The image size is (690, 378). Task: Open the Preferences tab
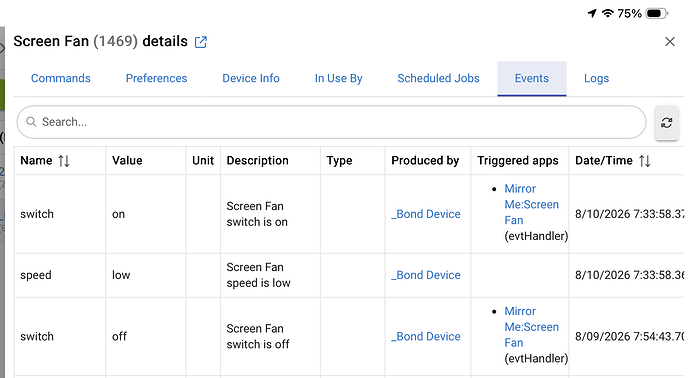156,78
